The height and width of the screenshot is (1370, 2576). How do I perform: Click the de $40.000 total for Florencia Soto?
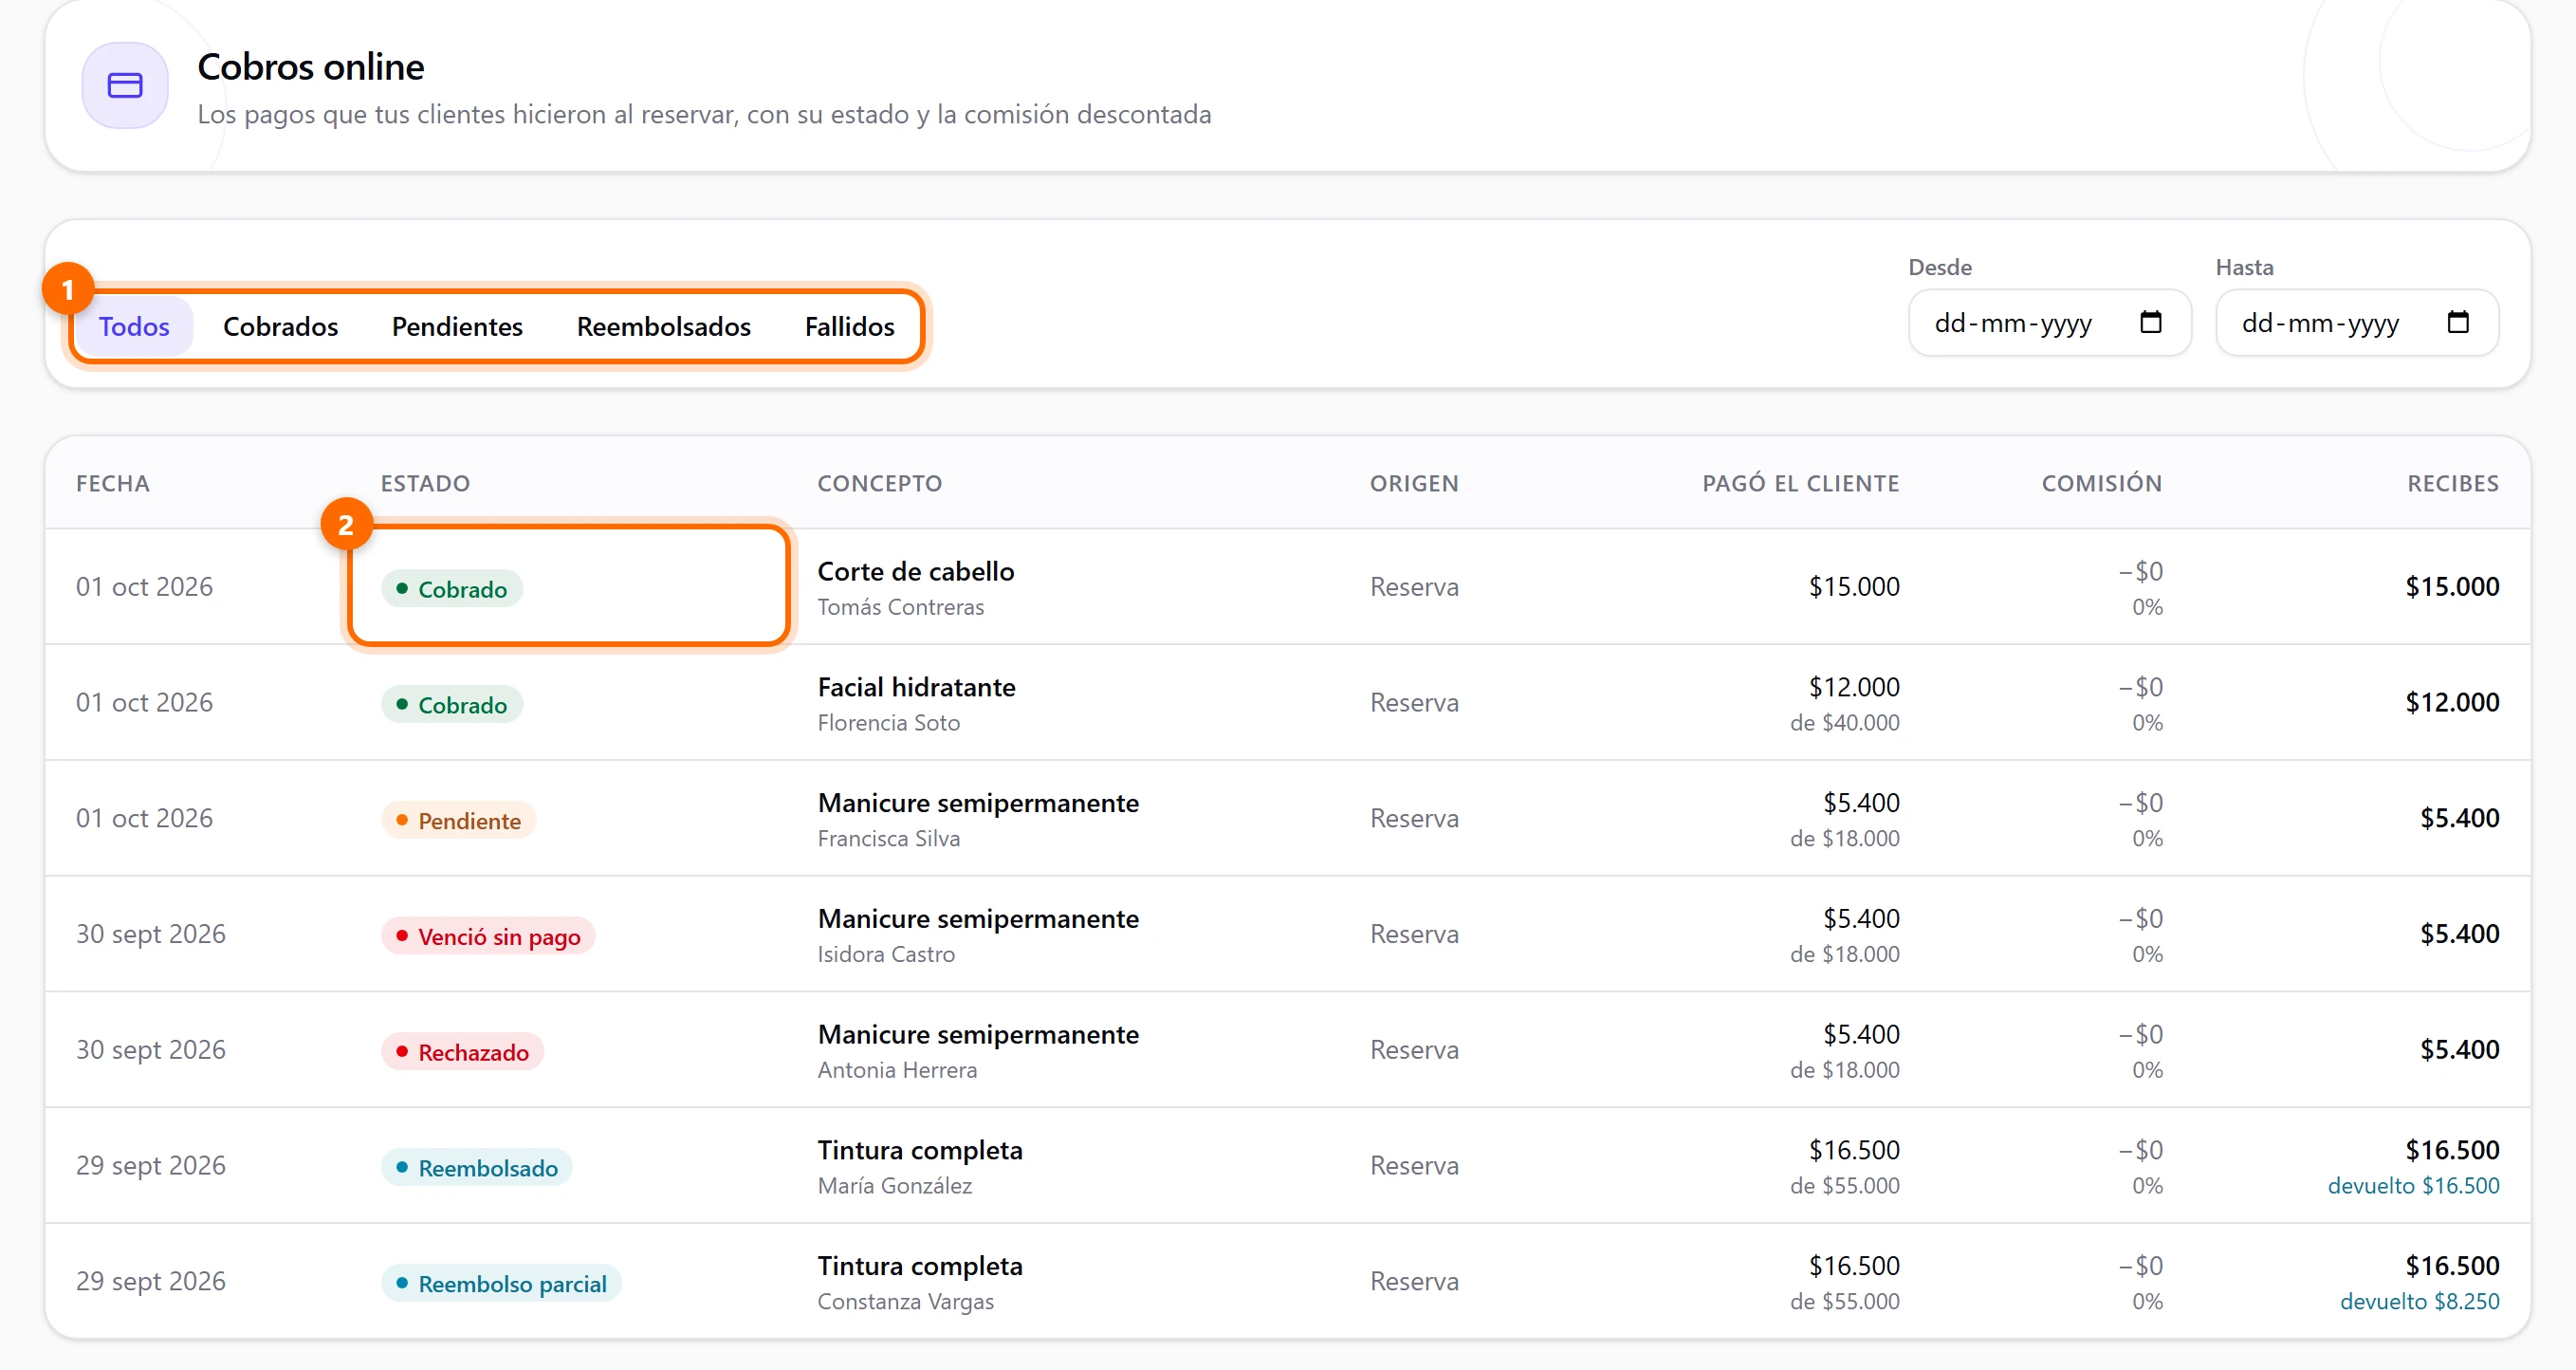click(x=1844, y=723)
